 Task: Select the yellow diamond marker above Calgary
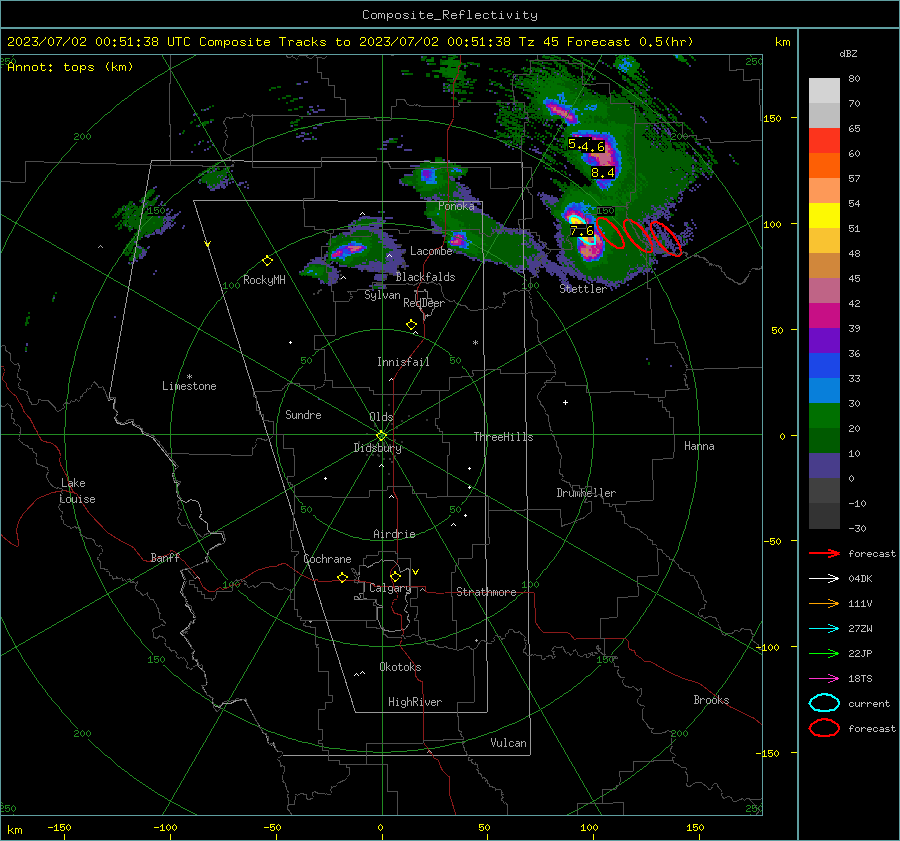tap(395, 576)
